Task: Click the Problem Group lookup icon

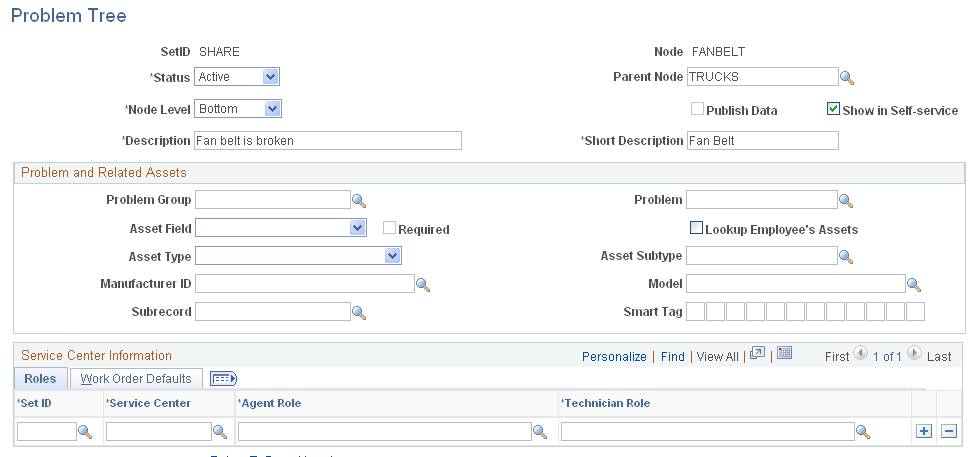Action: tap(359, 200)
